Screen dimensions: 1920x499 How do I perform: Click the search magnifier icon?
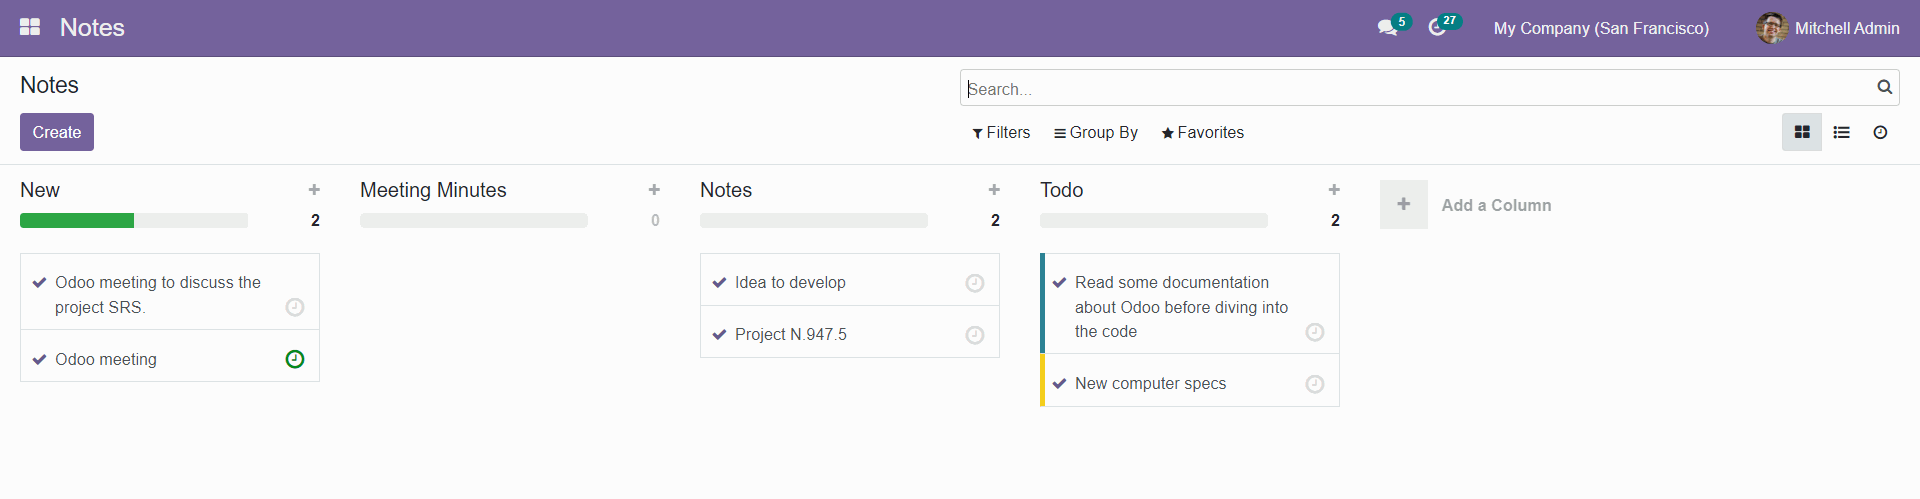pyautogui.click(x=1884, y=87)
